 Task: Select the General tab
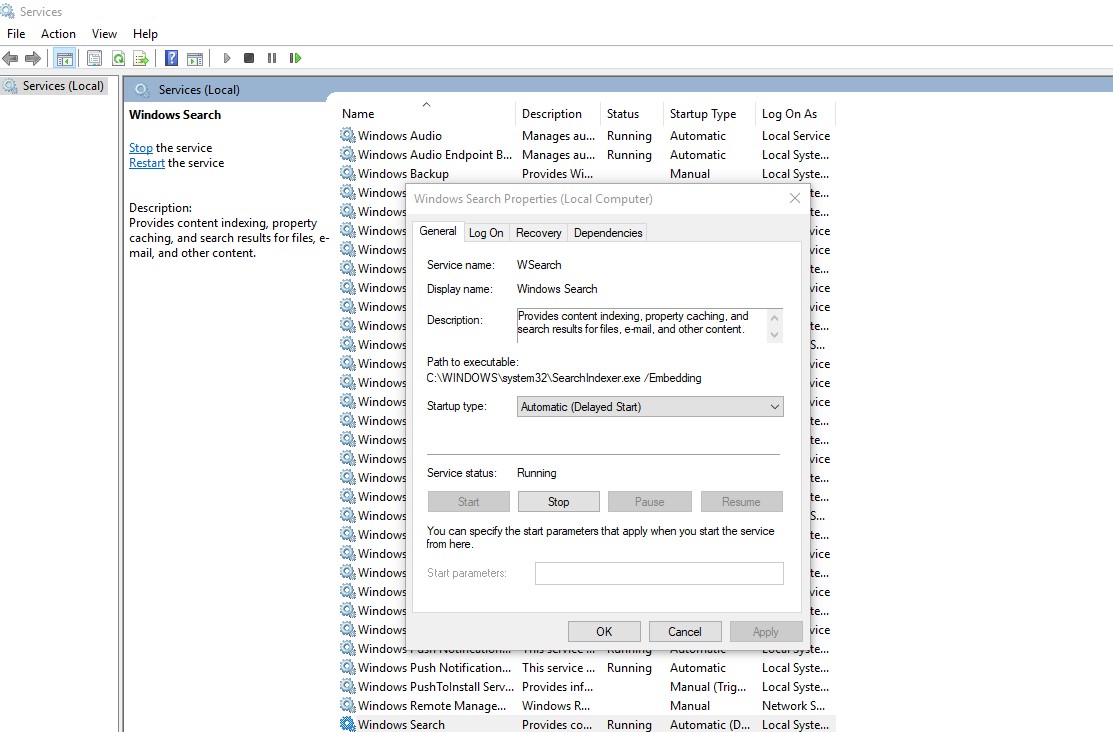pyautogui.click(x=437, y=231)
